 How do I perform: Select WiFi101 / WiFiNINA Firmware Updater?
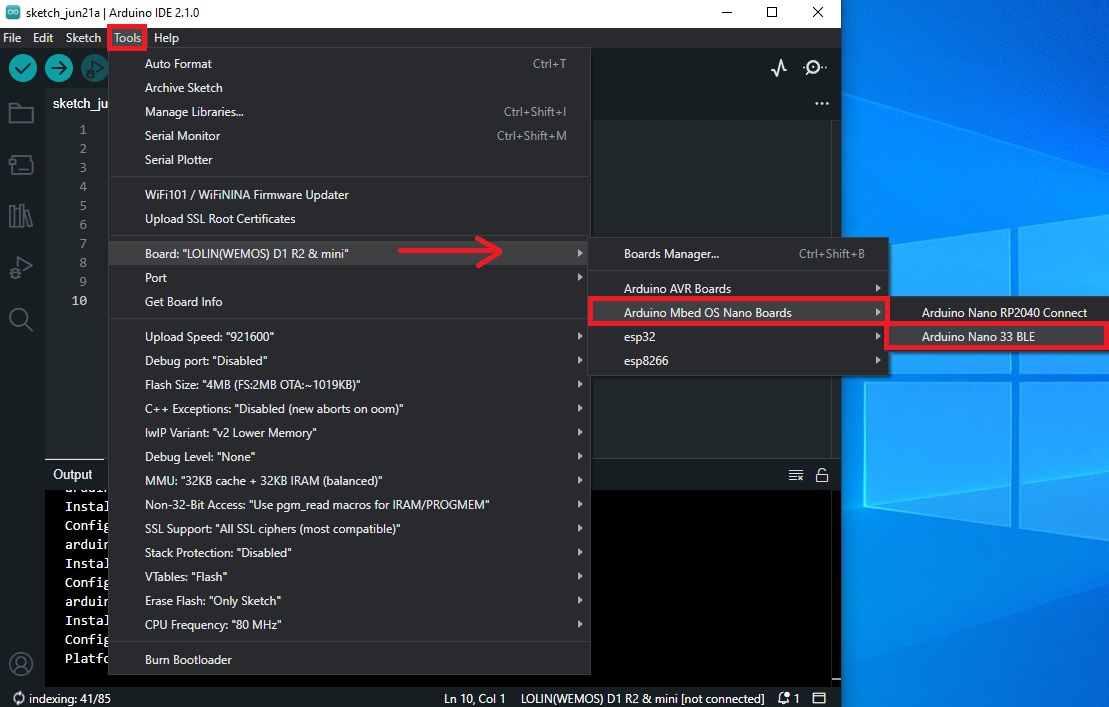tap(349, 194)
